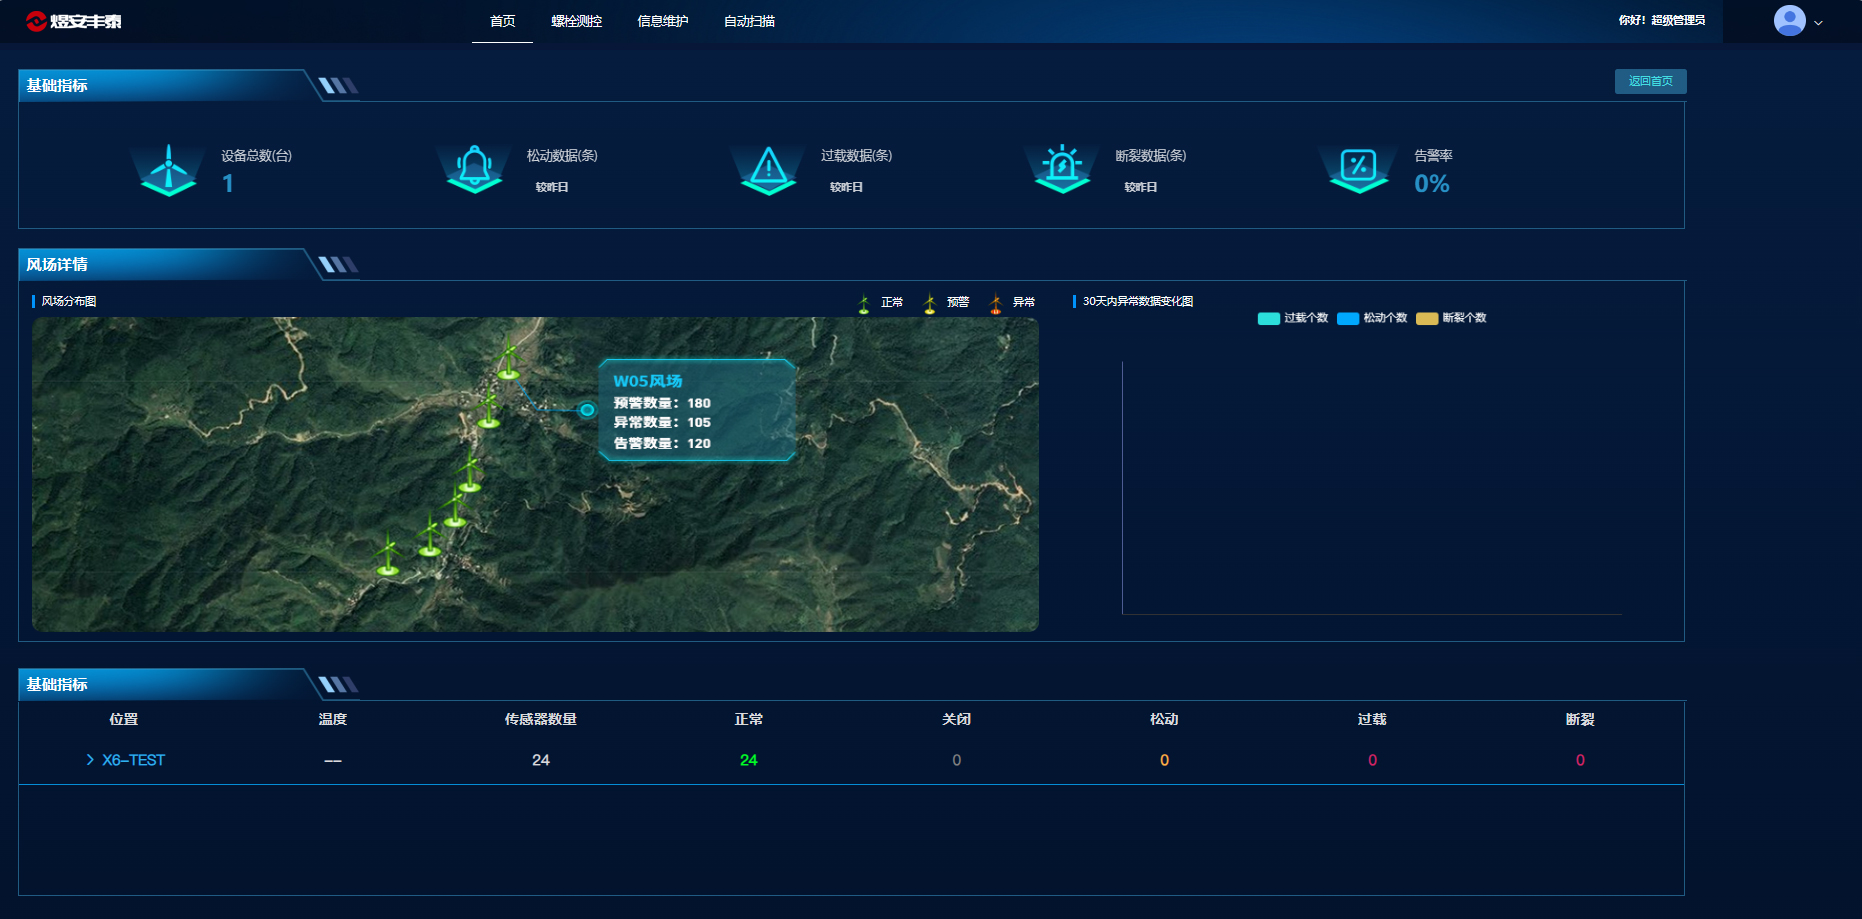Open the 螺栓测控 menu
1862x919 pixels.
tap(576, 21)
